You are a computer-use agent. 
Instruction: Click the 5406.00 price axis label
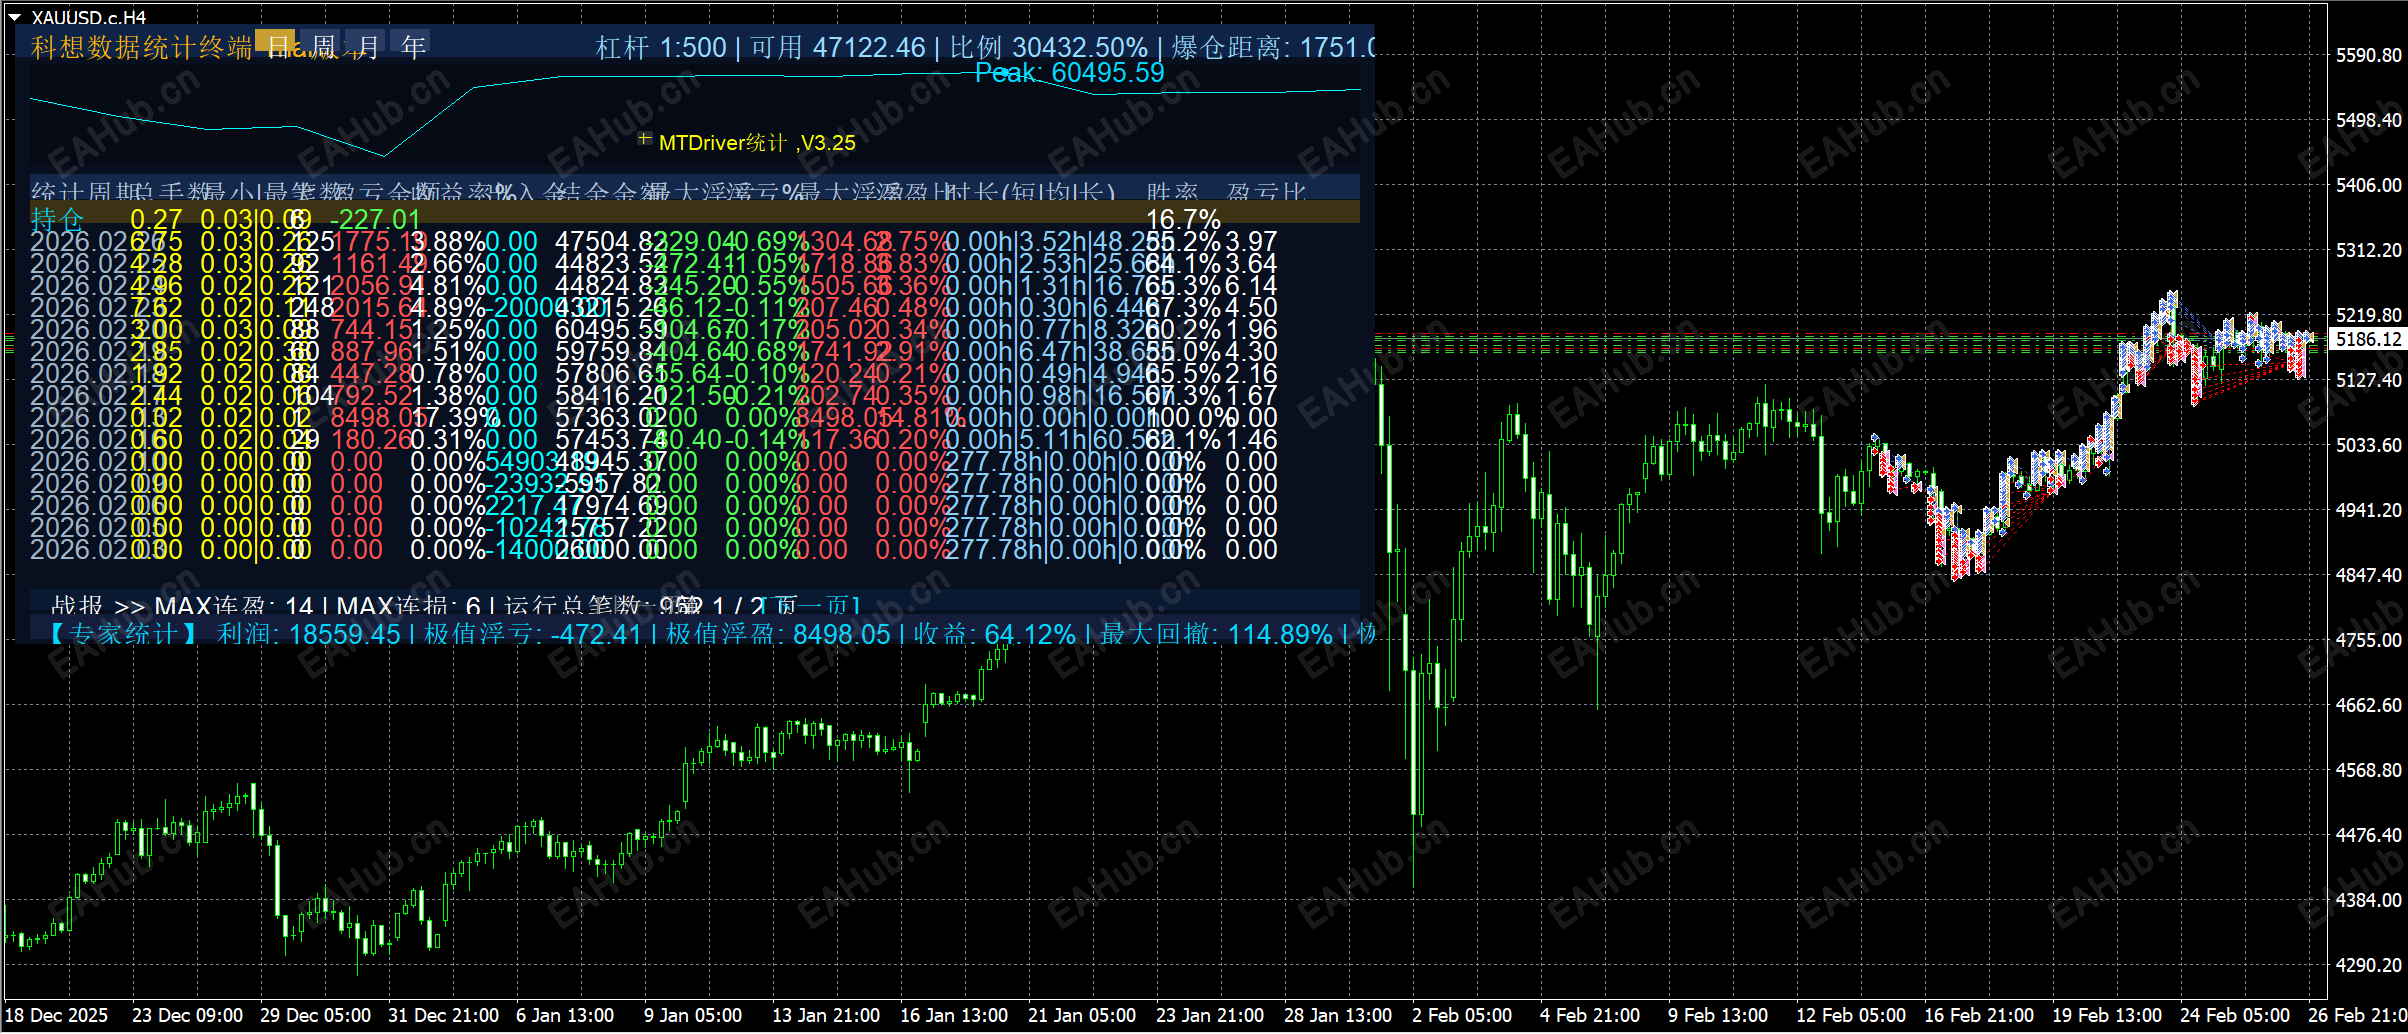coord(2368,185)
